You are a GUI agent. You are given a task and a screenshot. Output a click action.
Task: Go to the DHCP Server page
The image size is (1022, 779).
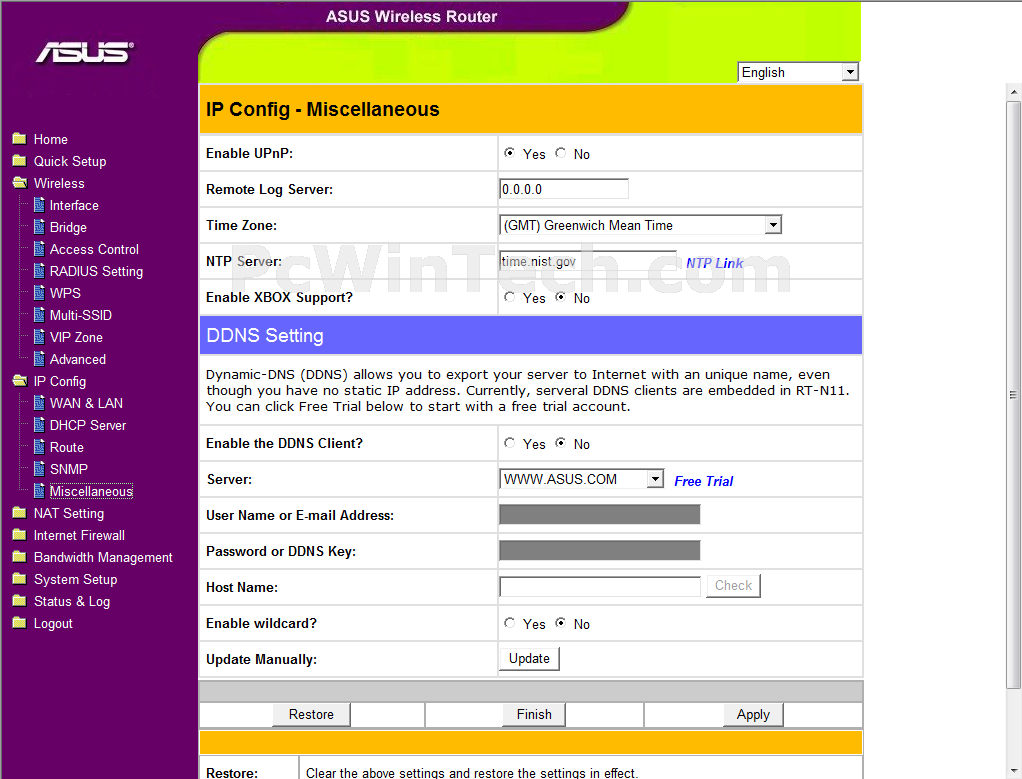point(88,425)
